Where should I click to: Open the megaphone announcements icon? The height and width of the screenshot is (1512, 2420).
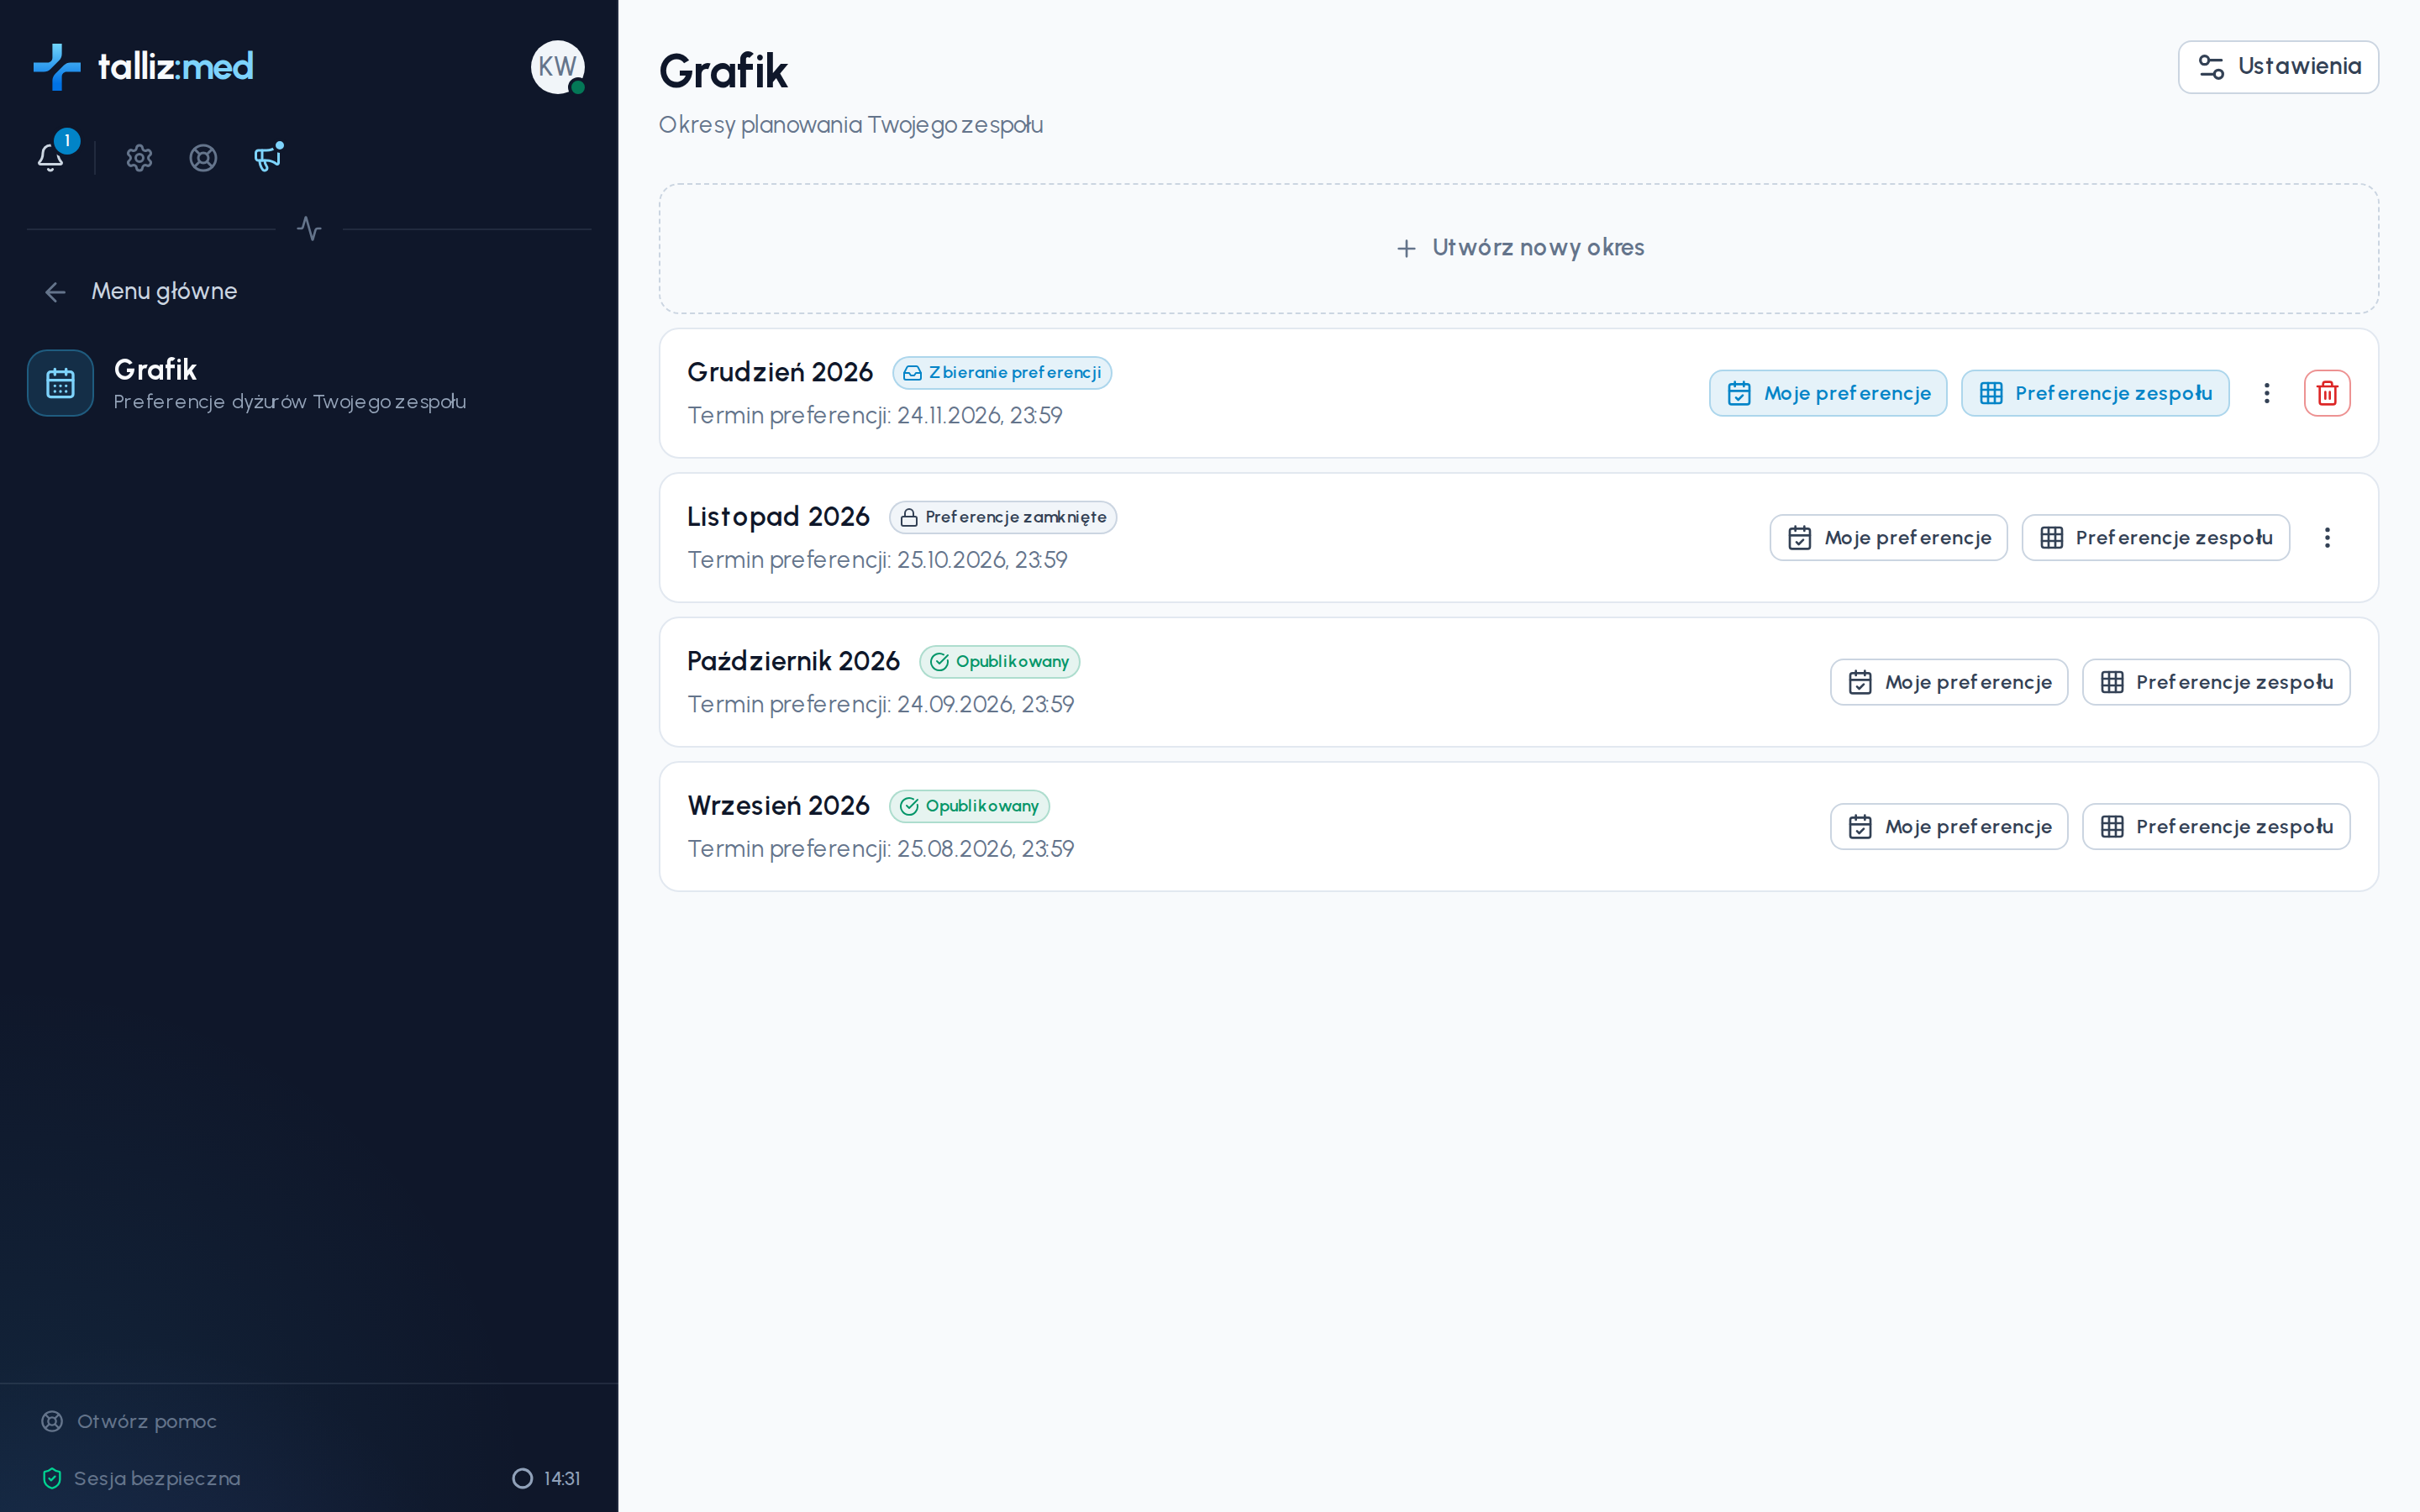pyautogui.click(x=268, y=158)
